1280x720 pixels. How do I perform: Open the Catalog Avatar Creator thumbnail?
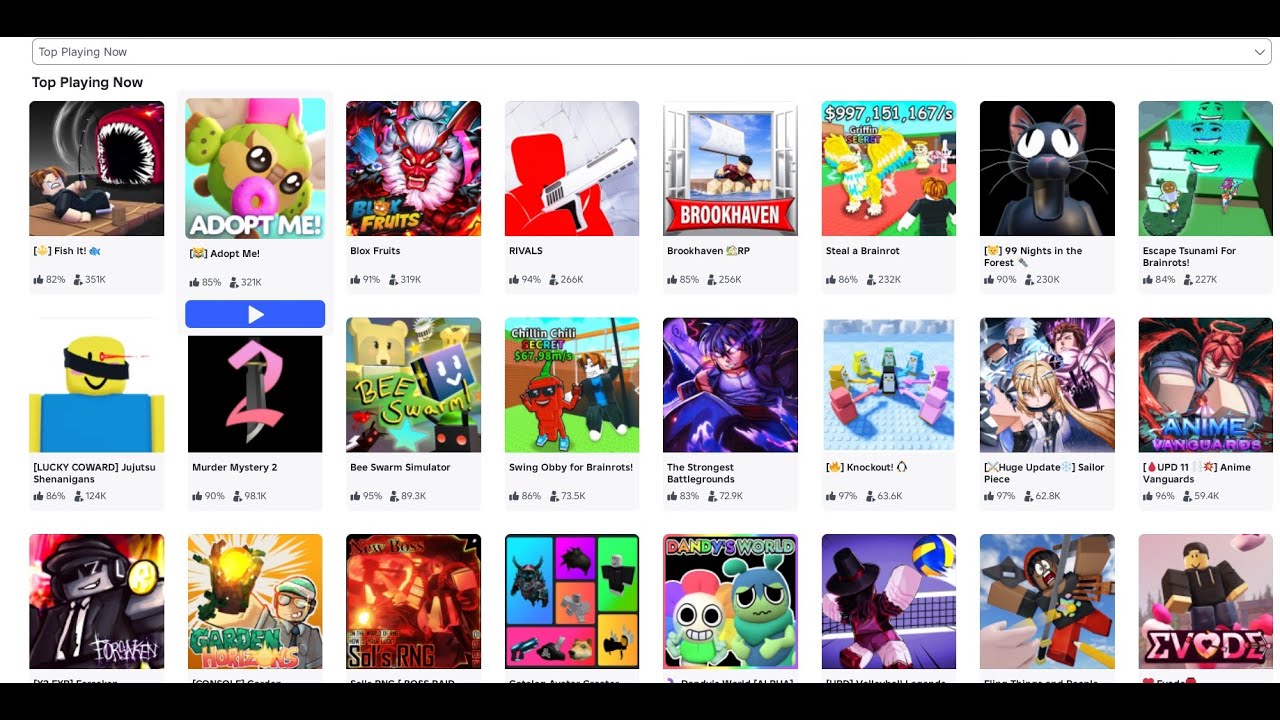tap(572, 601)
